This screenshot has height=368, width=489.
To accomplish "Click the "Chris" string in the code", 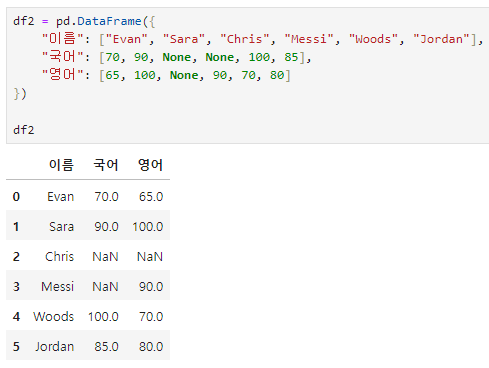I will coord(245,39).
